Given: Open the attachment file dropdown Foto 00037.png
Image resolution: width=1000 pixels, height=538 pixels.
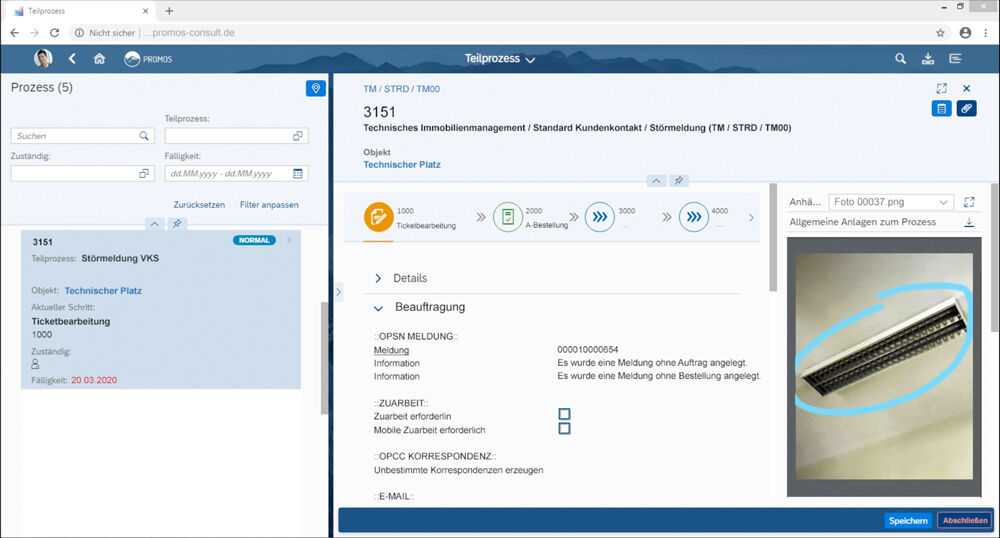Looking at the screenshot, I should [x=890, y=202].
